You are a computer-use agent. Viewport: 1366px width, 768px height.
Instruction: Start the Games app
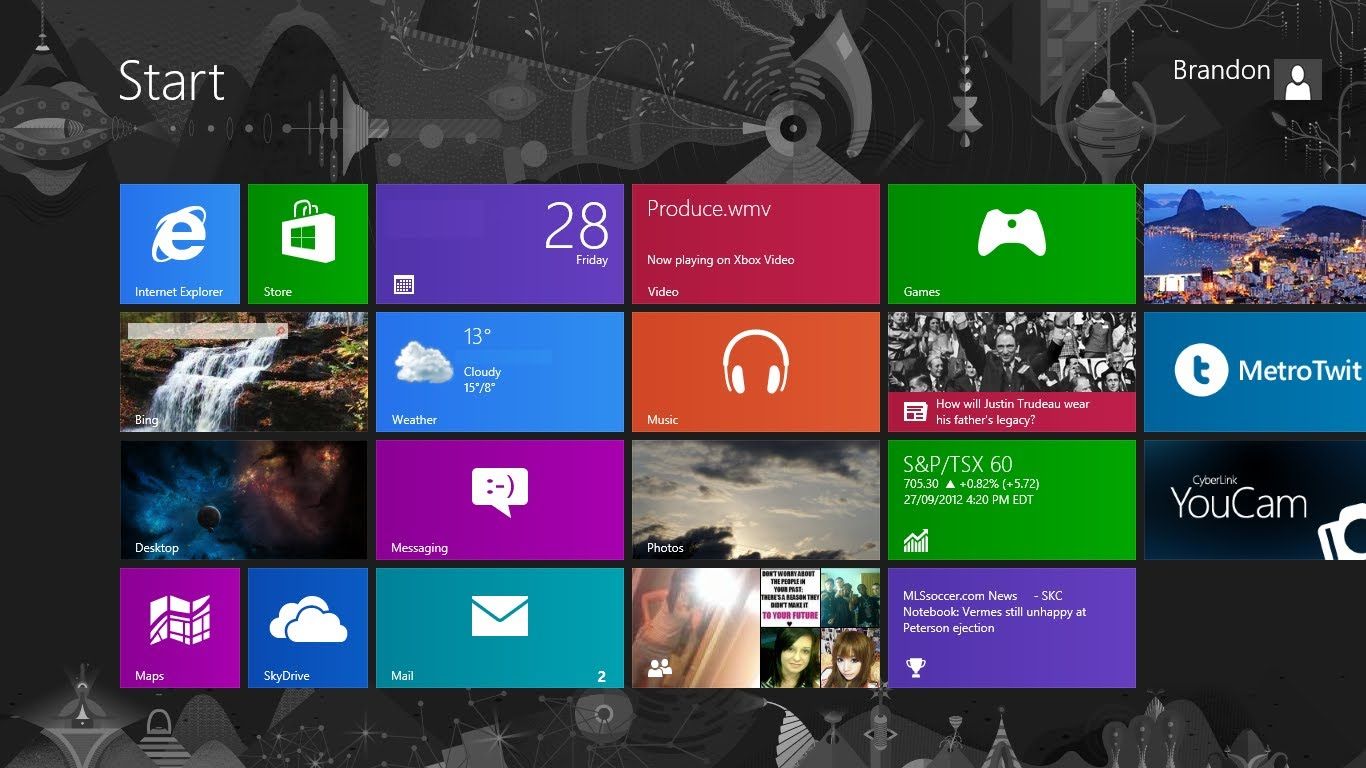(1011, 243)
